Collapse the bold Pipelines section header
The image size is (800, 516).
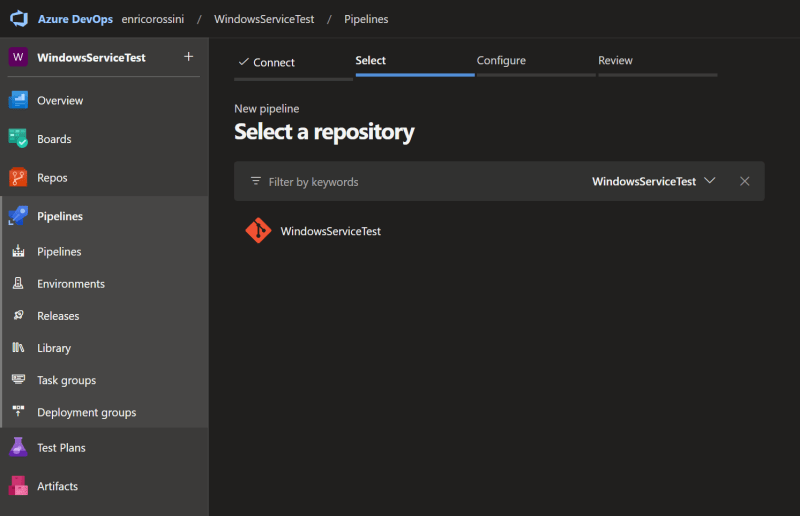[60, 216]
